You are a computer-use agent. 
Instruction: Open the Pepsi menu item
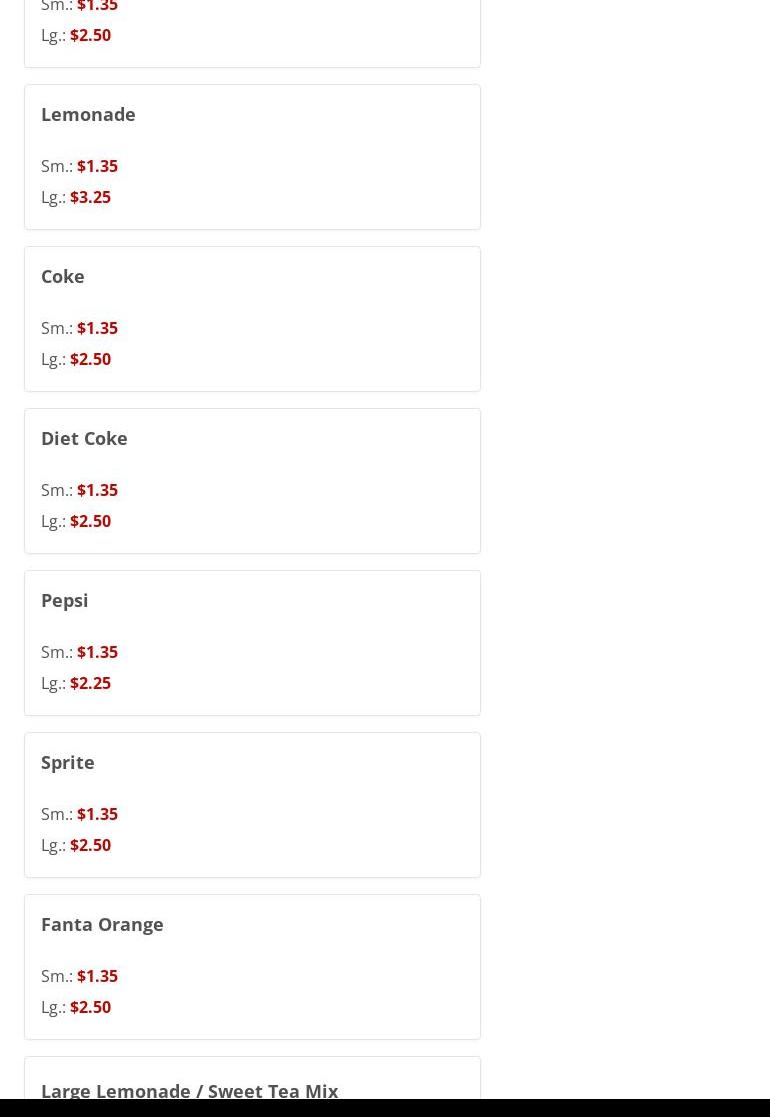click(x=64, y=600)
